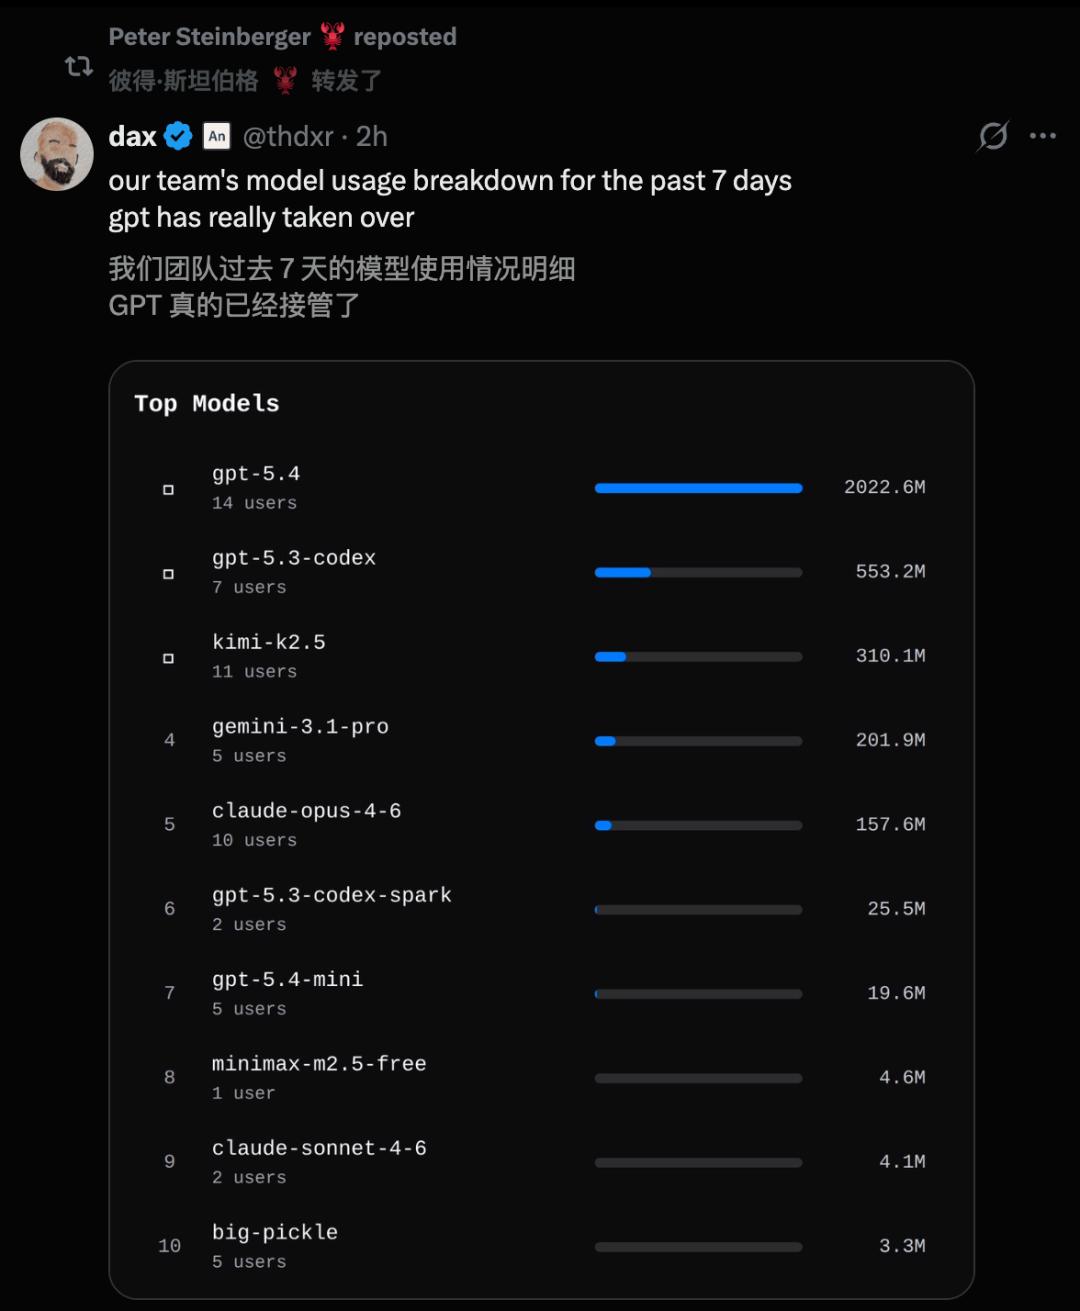Screen dimensions: 1080x1311
Task: Click the Top Models heading
Action: click(207, 403)
